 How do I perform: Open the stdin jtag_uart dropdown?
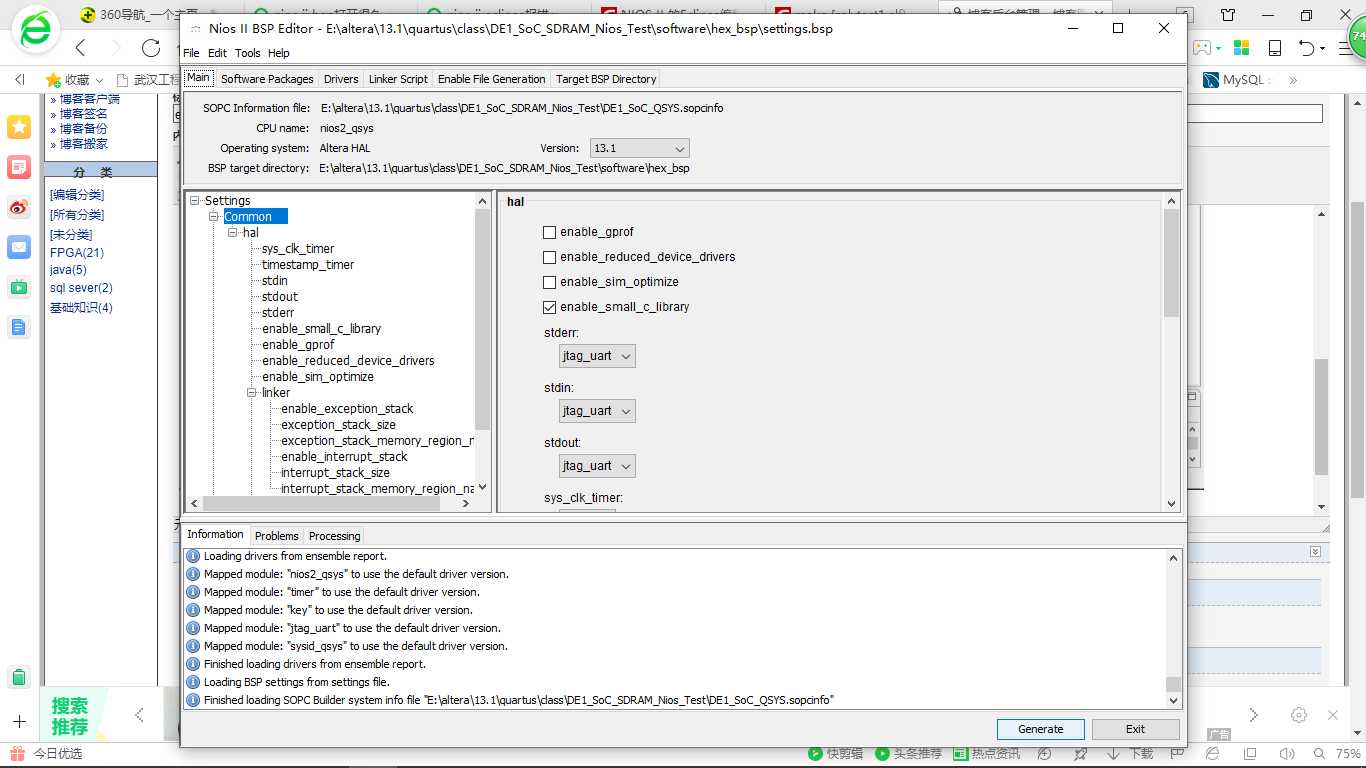click(x=597, y=411)
